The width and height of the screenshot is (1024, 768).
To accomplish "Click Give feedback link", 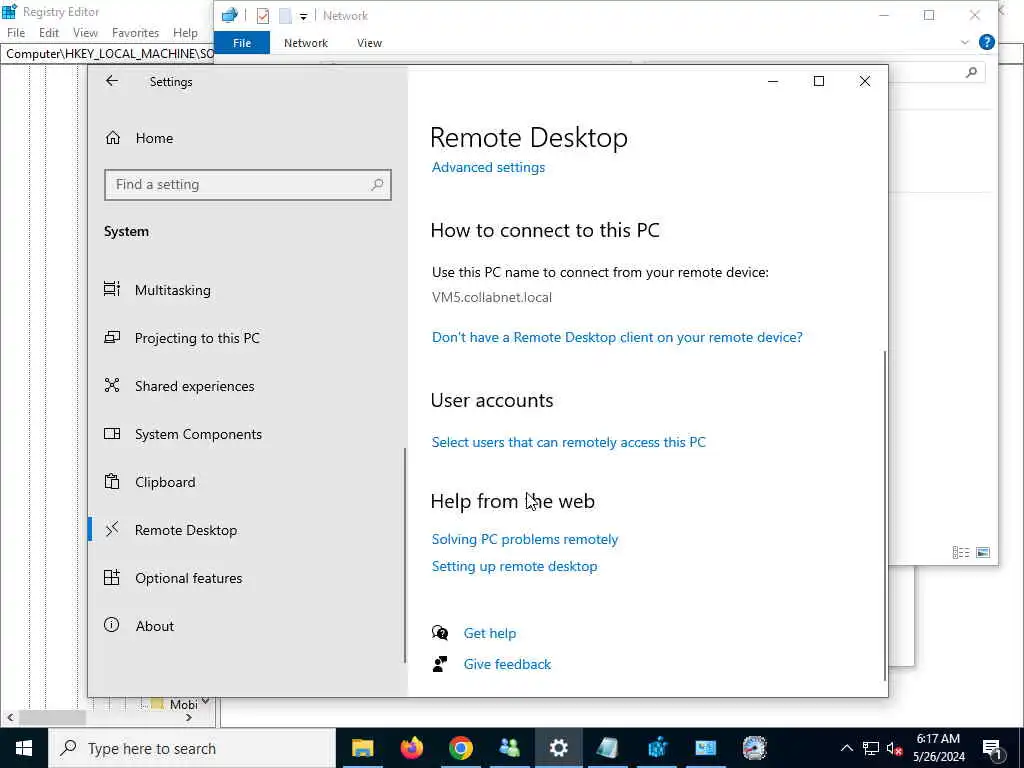I will click(507, 664).
